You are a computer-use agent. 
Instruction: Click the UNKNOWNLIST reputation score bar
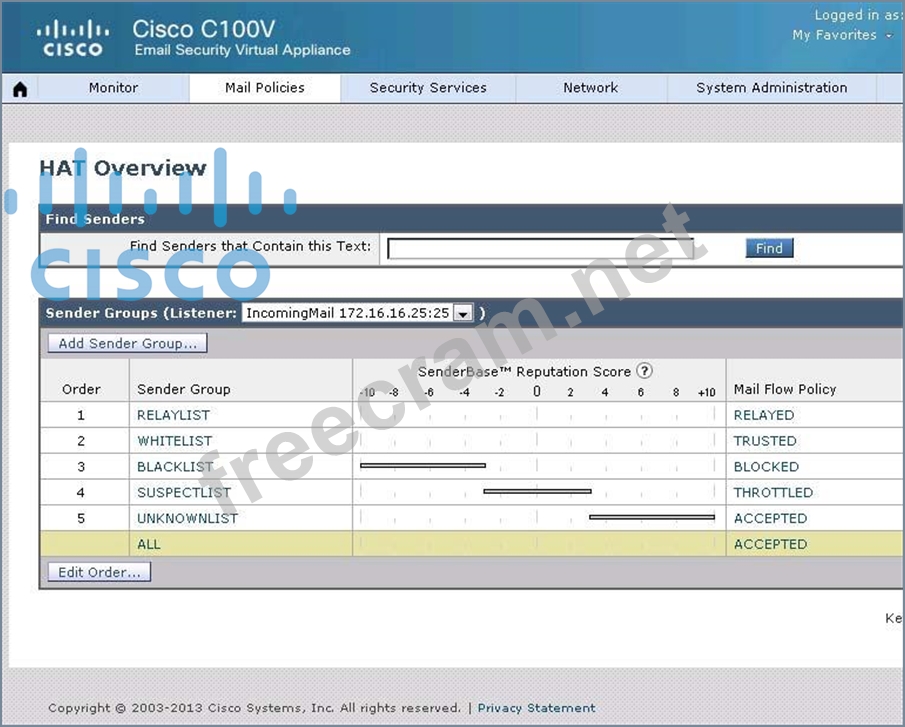click(x=652, y=517)
